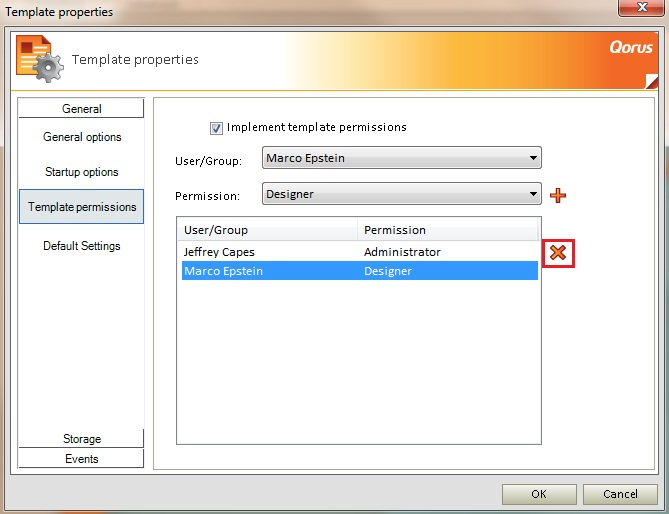Select Startup options in sidebar
The width and height of the screenshot is (669, 514).
[81, 172]
